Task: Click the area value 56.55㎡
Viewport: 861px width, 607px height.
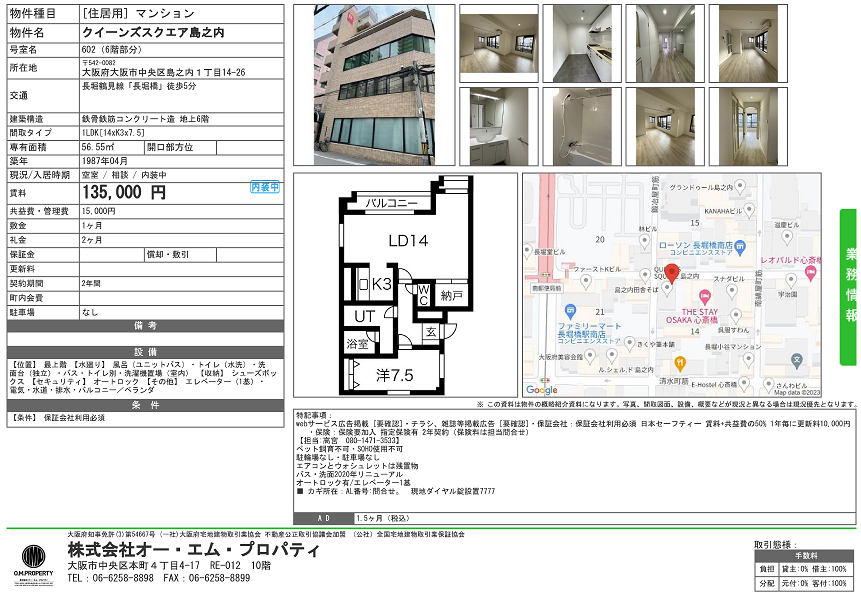Action: pos(98,147)
